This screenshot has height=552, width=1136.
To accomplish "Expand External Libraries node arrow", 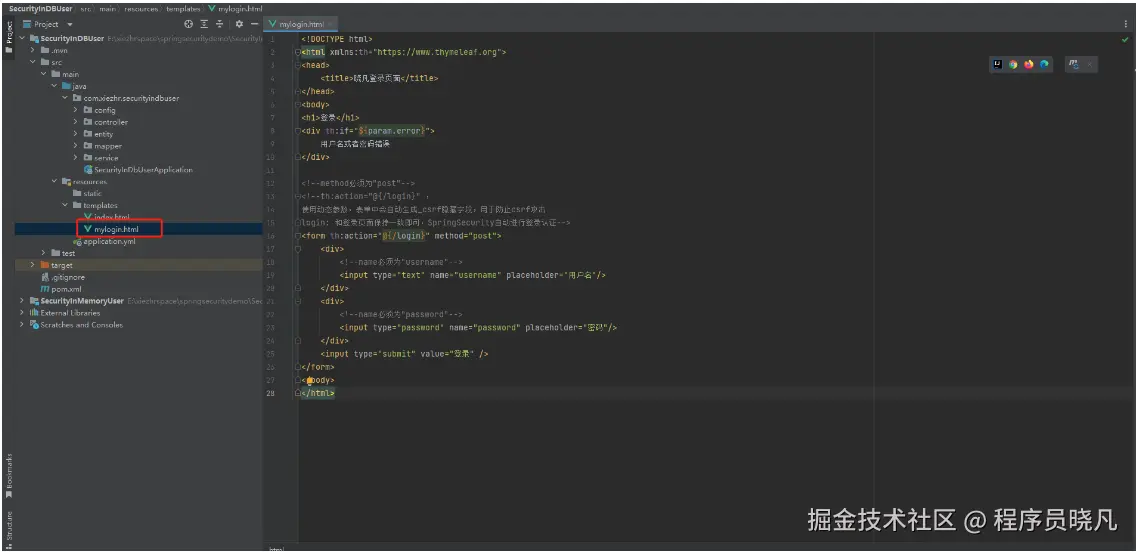I will point(22,313).
